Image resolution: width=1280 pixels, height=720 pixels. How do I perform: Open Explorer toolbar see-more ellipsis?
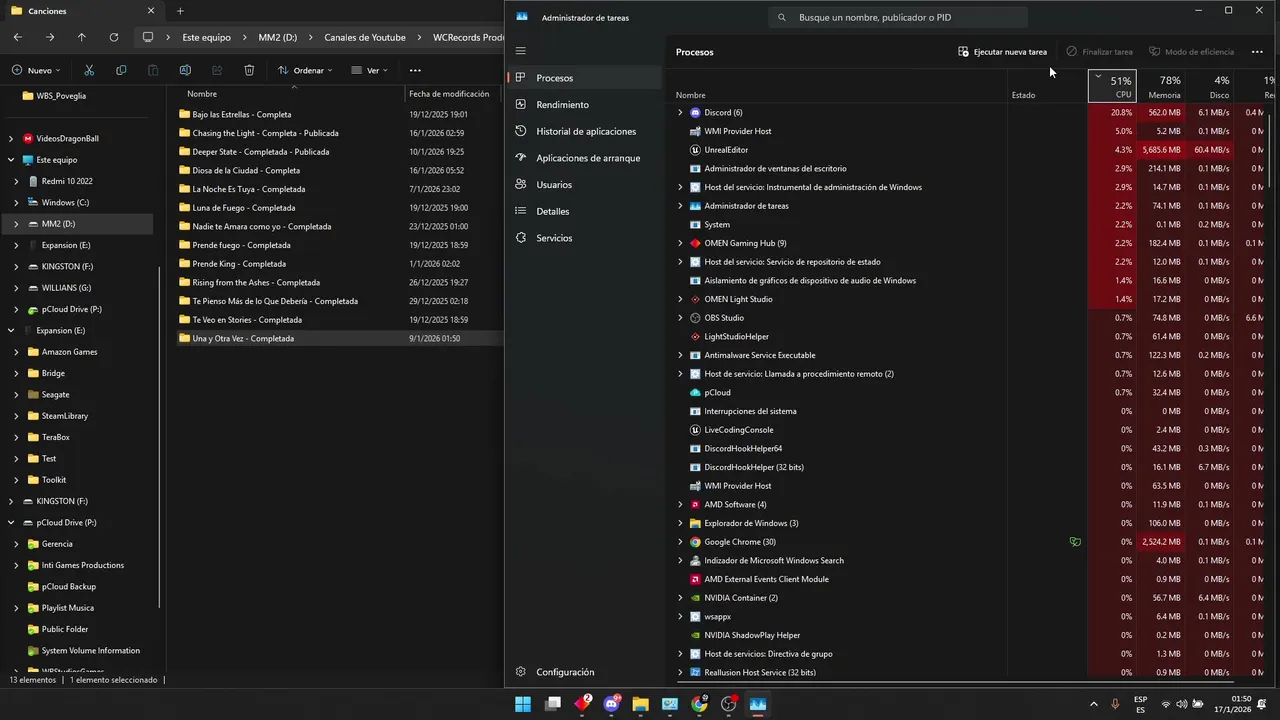[415, 70]
